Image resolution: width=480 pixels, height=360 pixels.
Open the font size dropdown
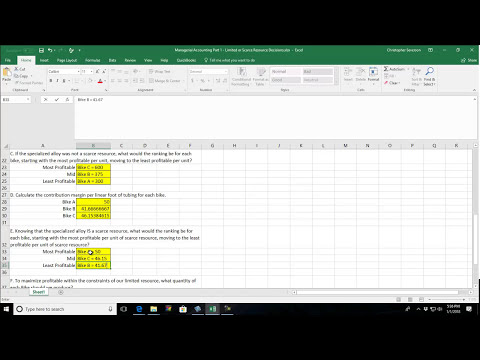92,71
